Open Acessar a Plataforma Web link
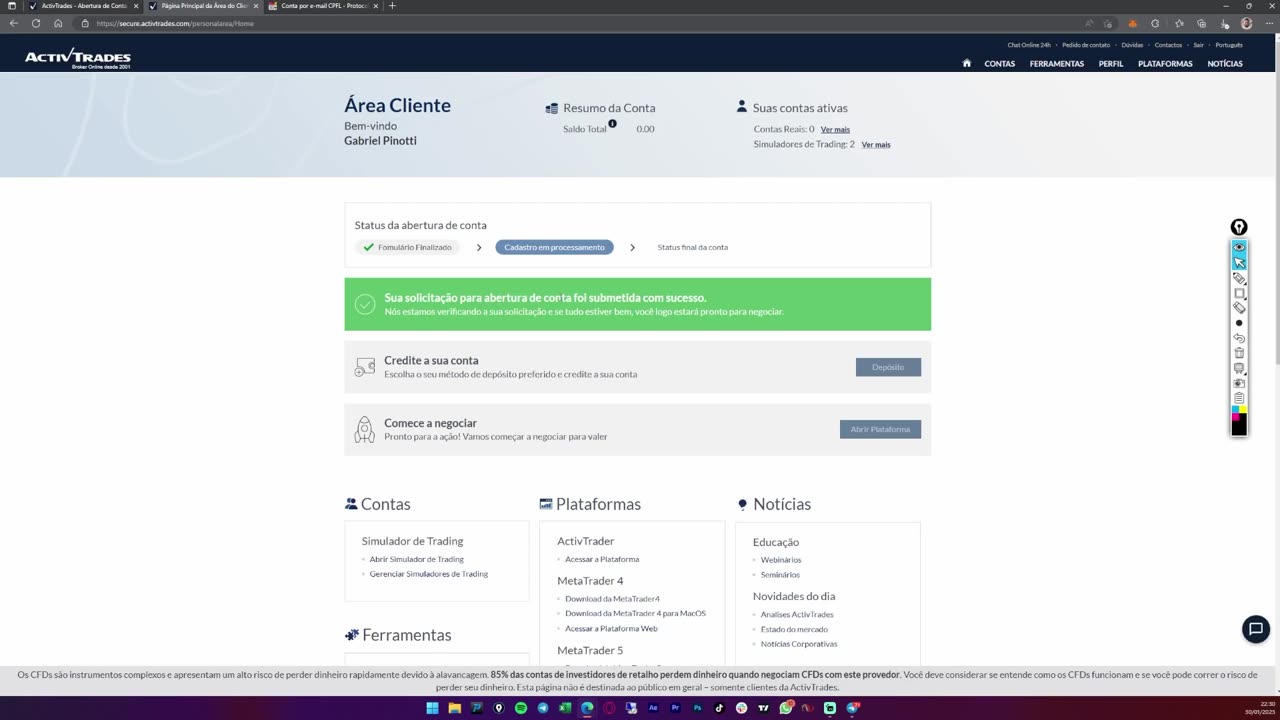The width and height of the screenshot is (1280, 720). [x=611, y=628]
